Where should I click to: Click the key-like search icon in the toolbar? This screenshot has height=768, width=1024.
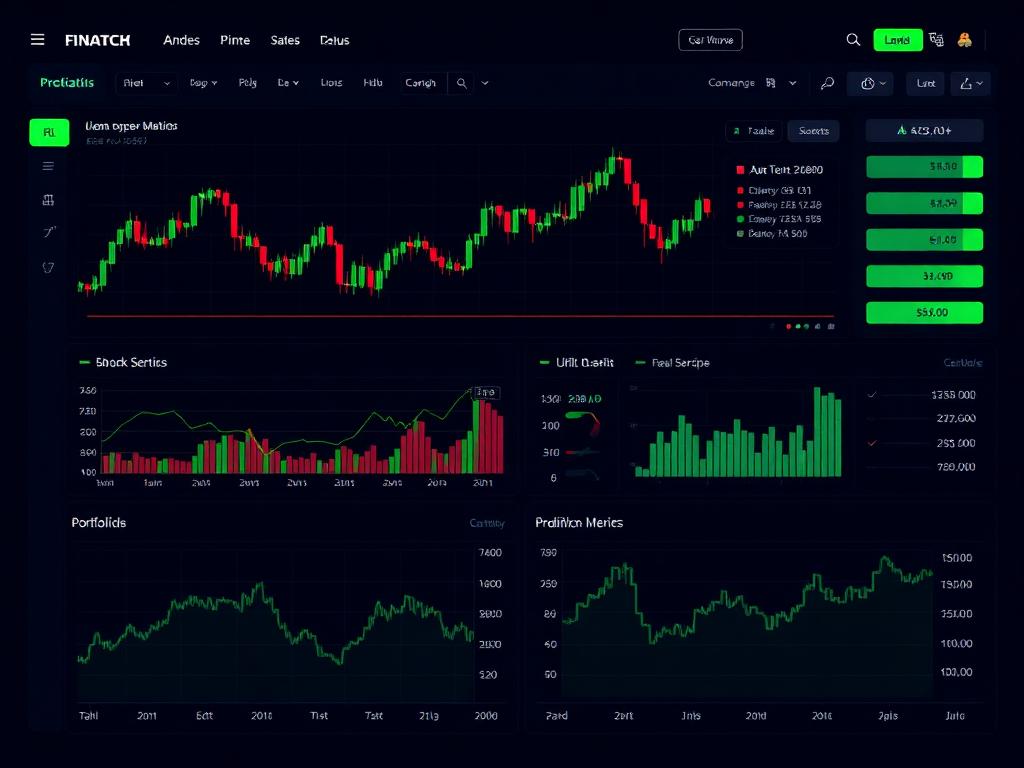827,83
